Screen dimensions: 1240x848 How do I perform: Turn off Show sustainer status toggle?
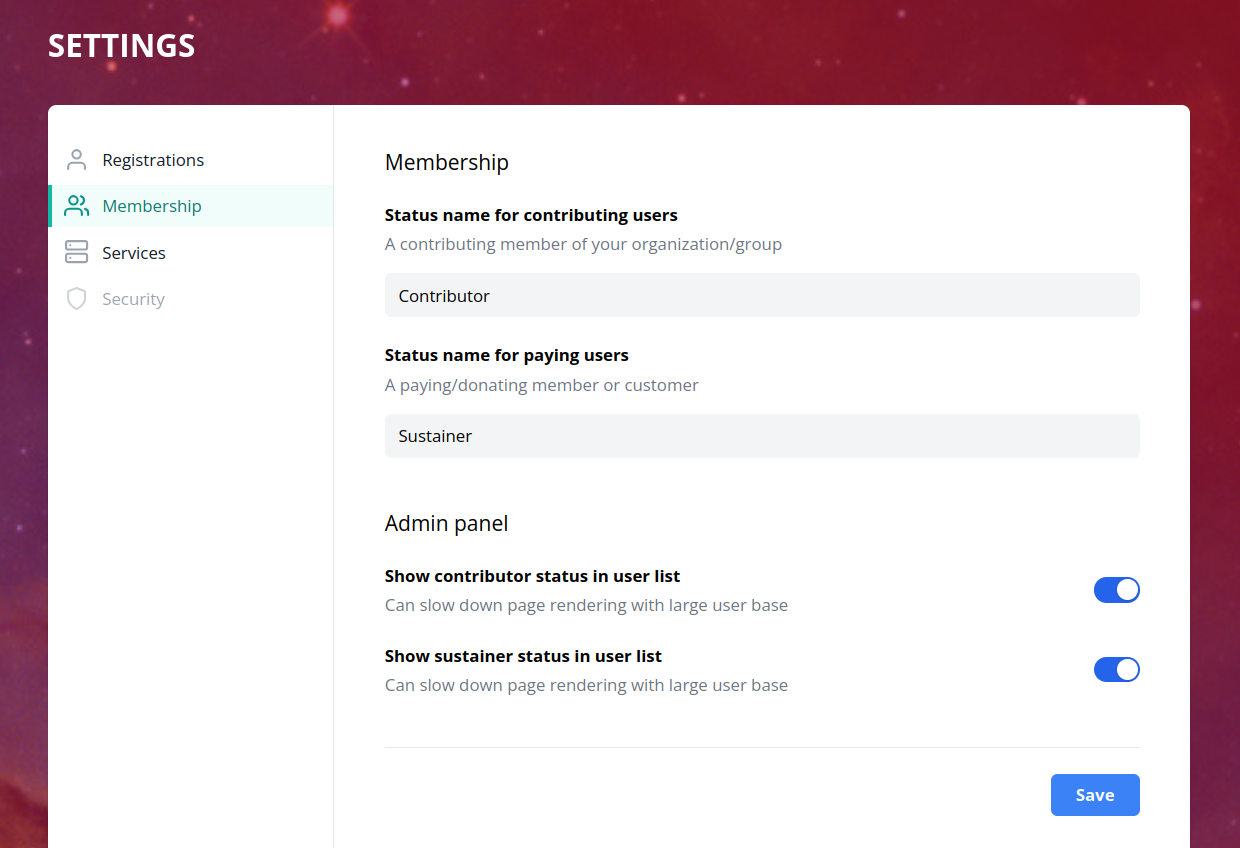click(1116, 670)
